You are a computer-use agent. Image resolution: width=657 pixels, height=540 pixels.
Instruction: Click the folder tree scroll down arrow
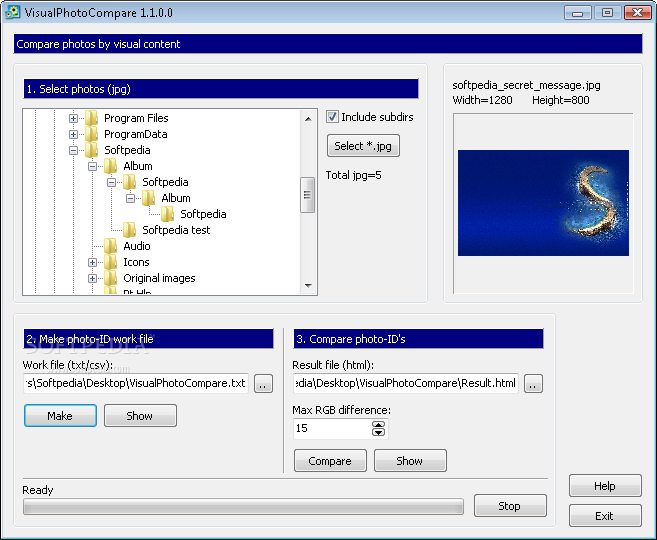(308, 286)
